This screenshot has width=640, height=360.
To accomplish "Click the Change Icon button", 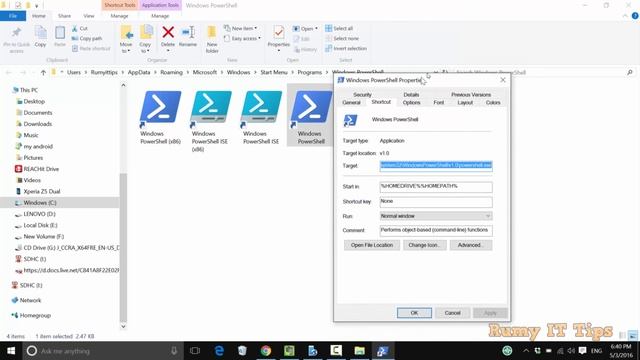I will pyautogui.click(x=424, y=245).
